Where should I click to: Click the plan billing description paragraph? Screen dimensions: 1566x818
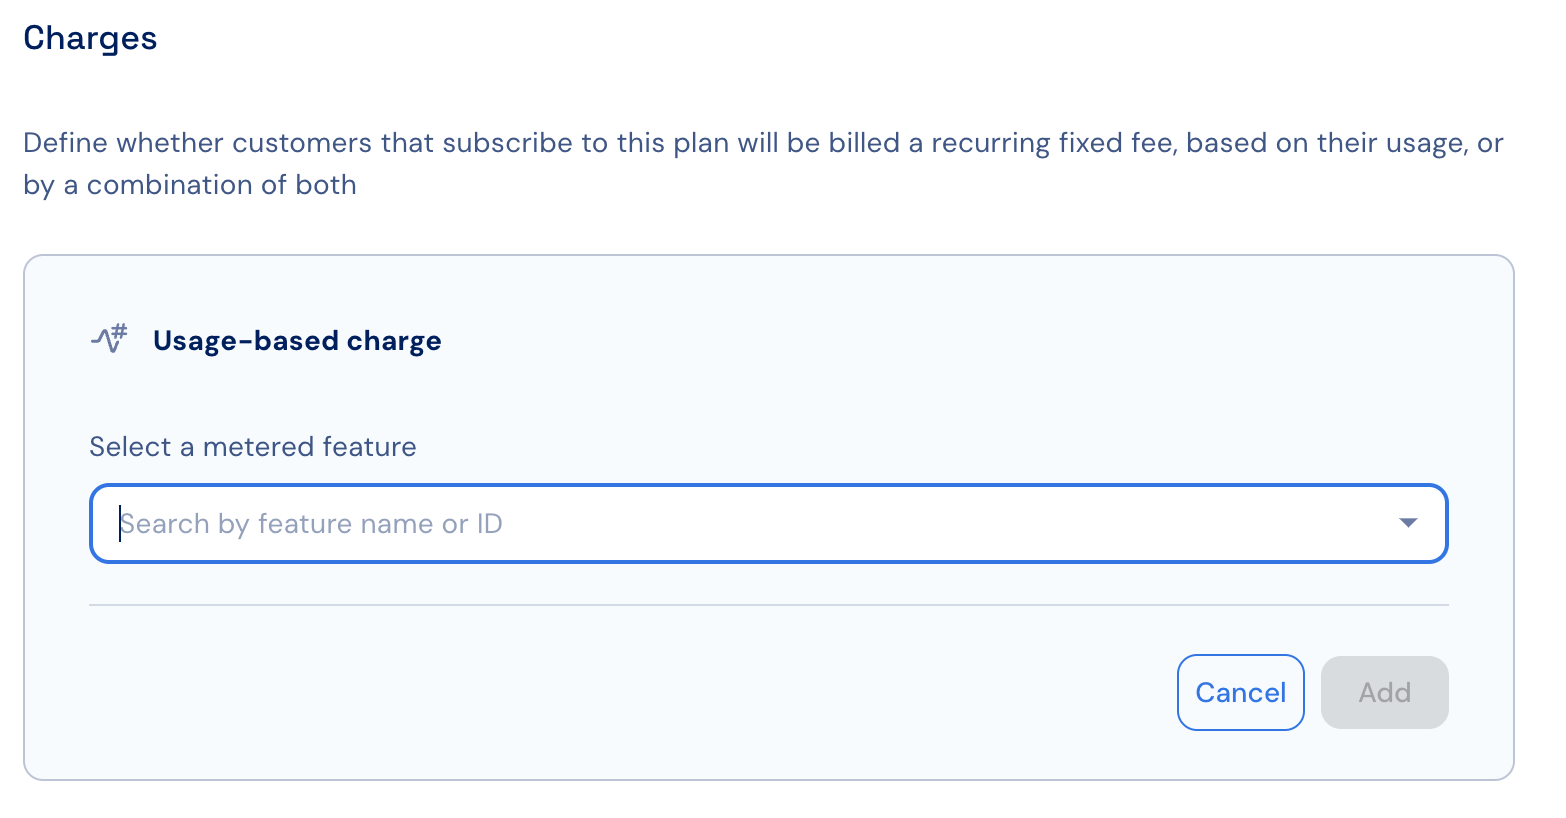[763, 164]
